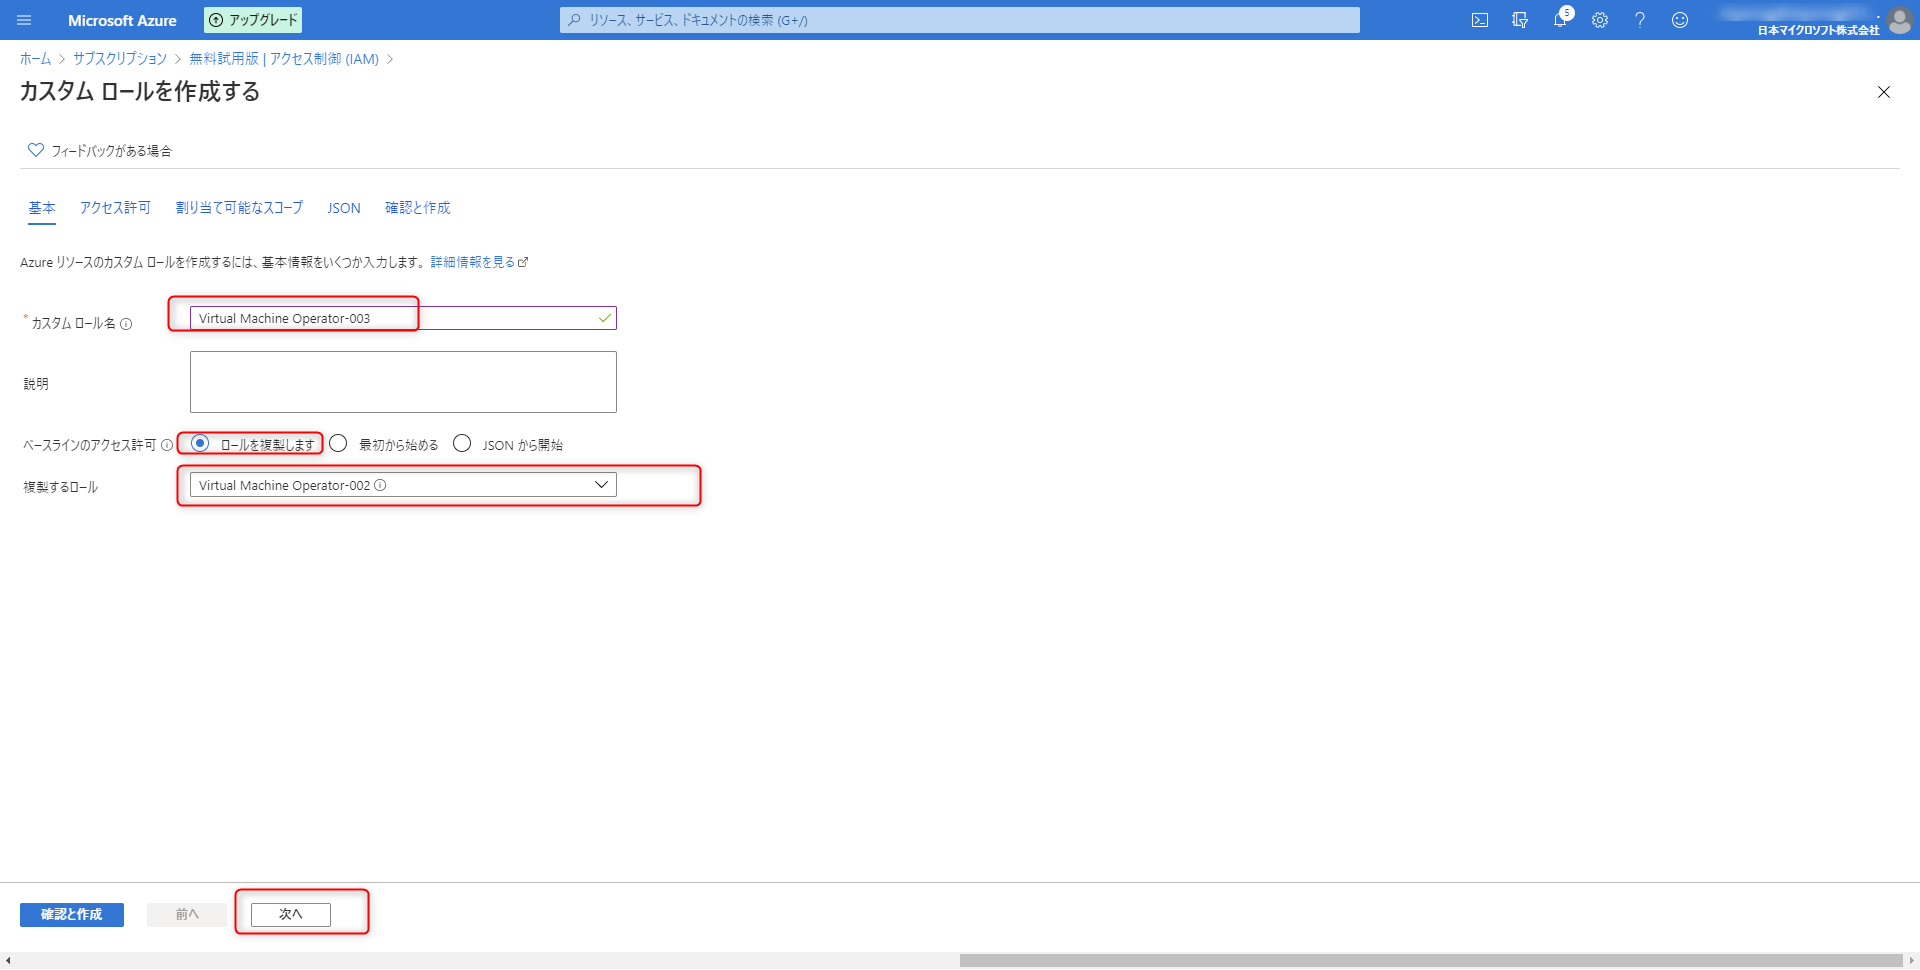The height and width of the screenshot is (970, 1920).
Task: Switch to the アクセス許可 tab
Action: (x=115, y=208)
